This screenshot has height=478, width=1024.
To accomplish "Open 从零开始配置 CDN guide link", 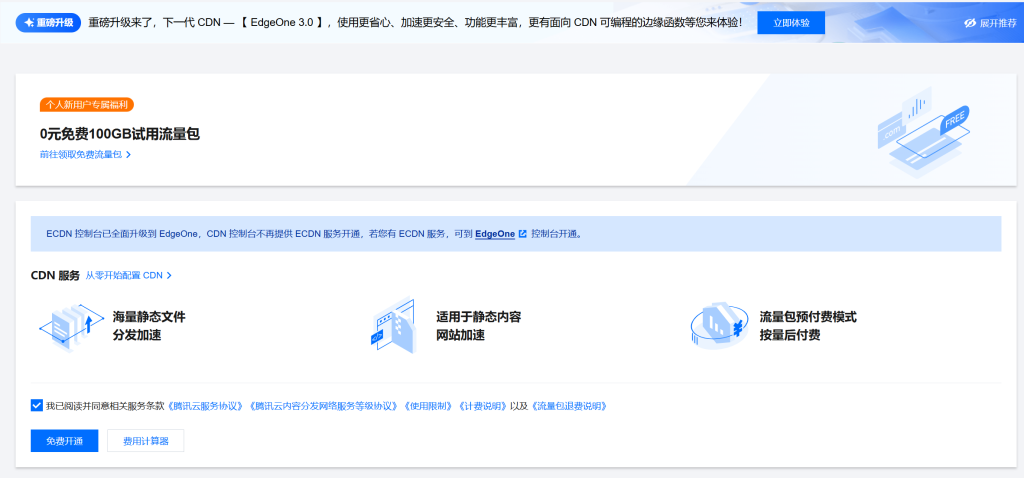I will (x=129, y=276).
